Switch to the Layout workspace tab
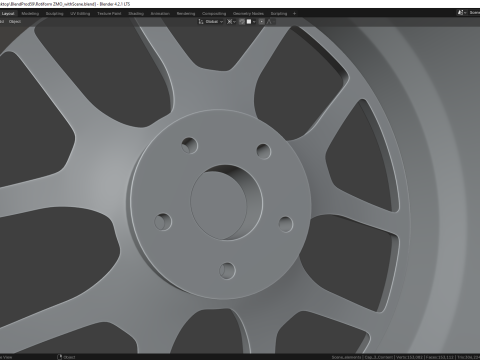The height and width of the screenshot is (360, 480). click(8, 14)
